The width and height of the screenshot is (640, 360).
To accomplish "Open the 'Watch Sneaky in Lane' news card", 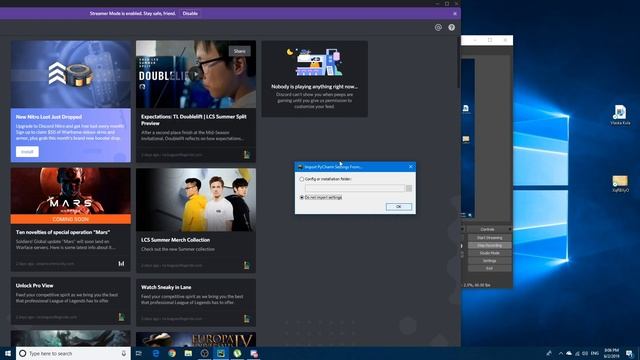I will tap(196, 302).
